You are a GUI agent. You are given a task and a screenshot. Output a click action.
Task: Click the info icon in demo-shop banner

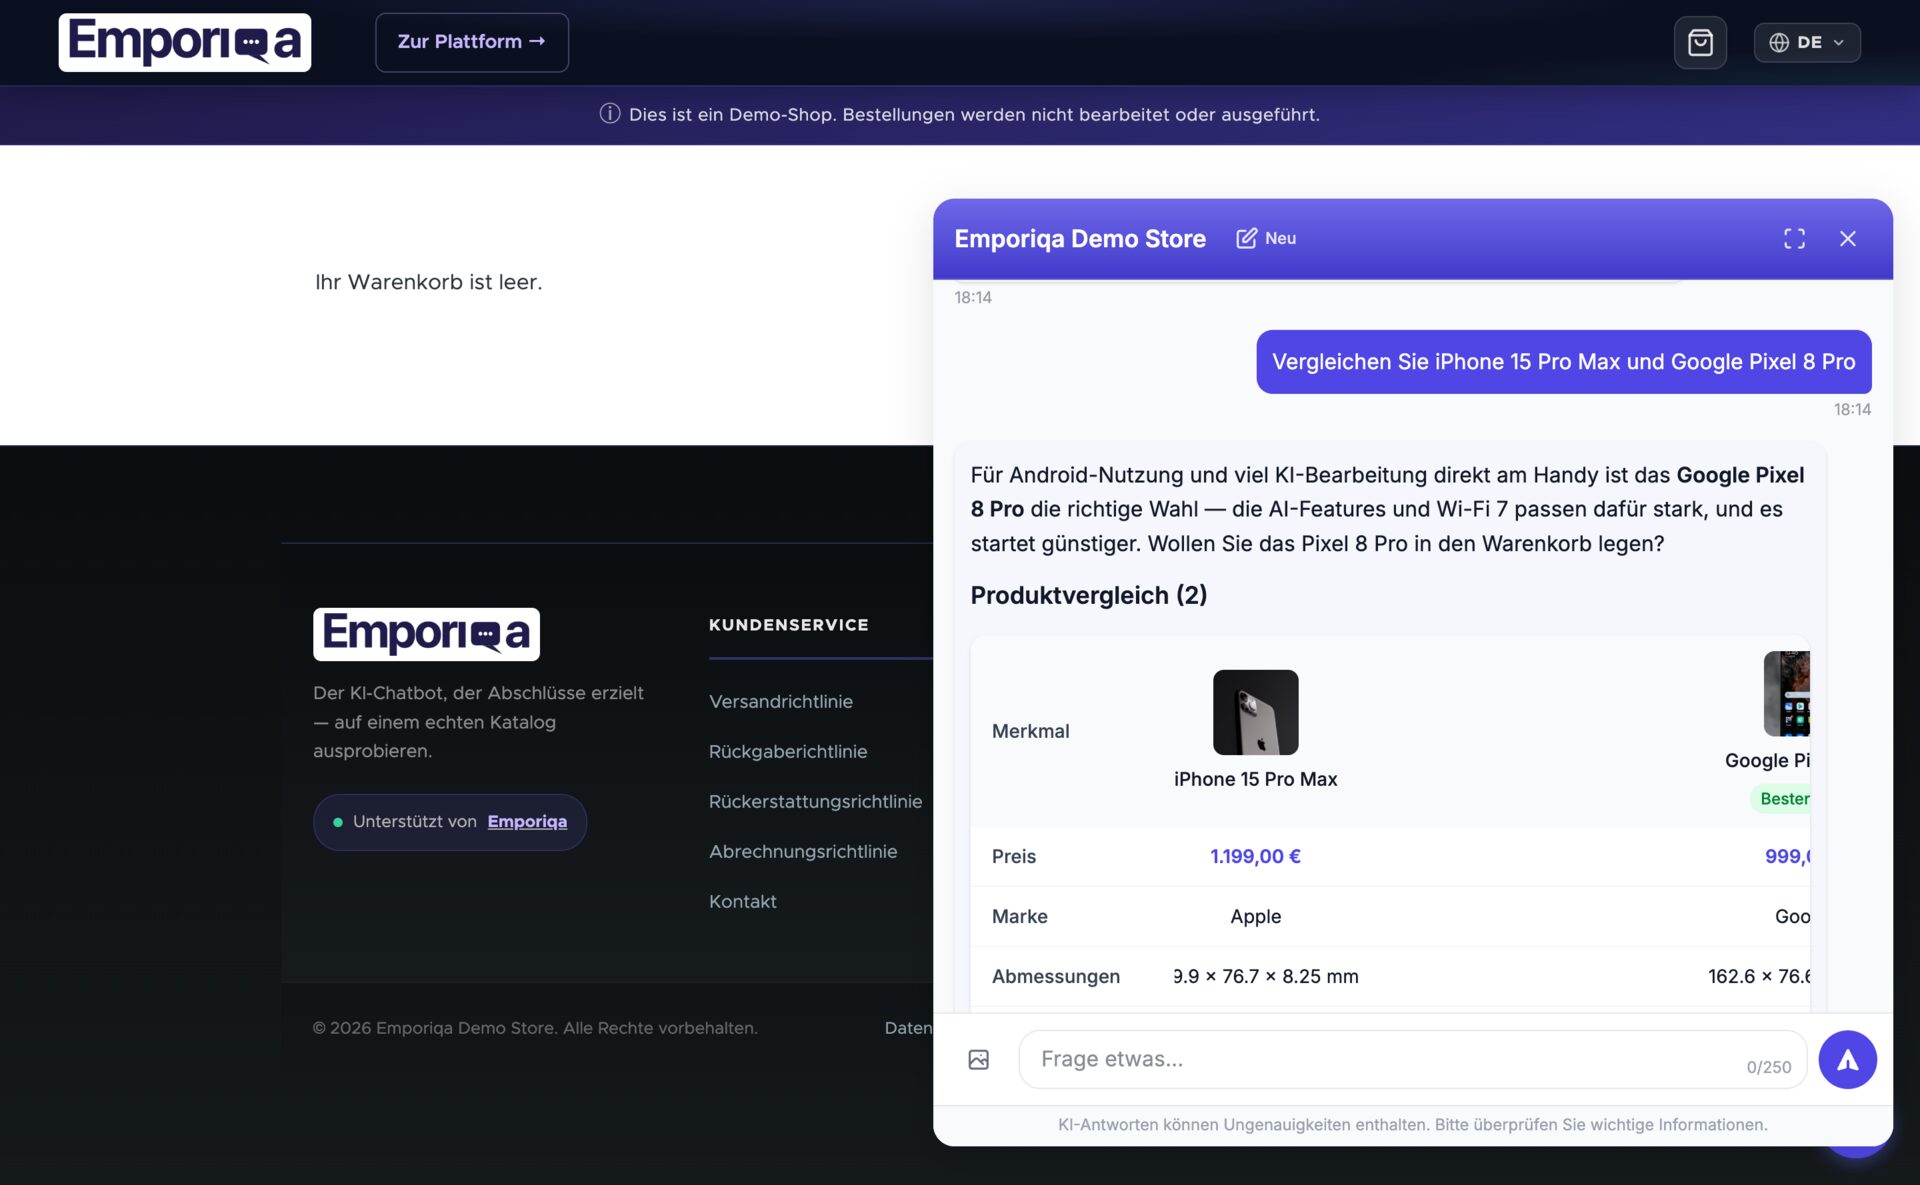610,114
